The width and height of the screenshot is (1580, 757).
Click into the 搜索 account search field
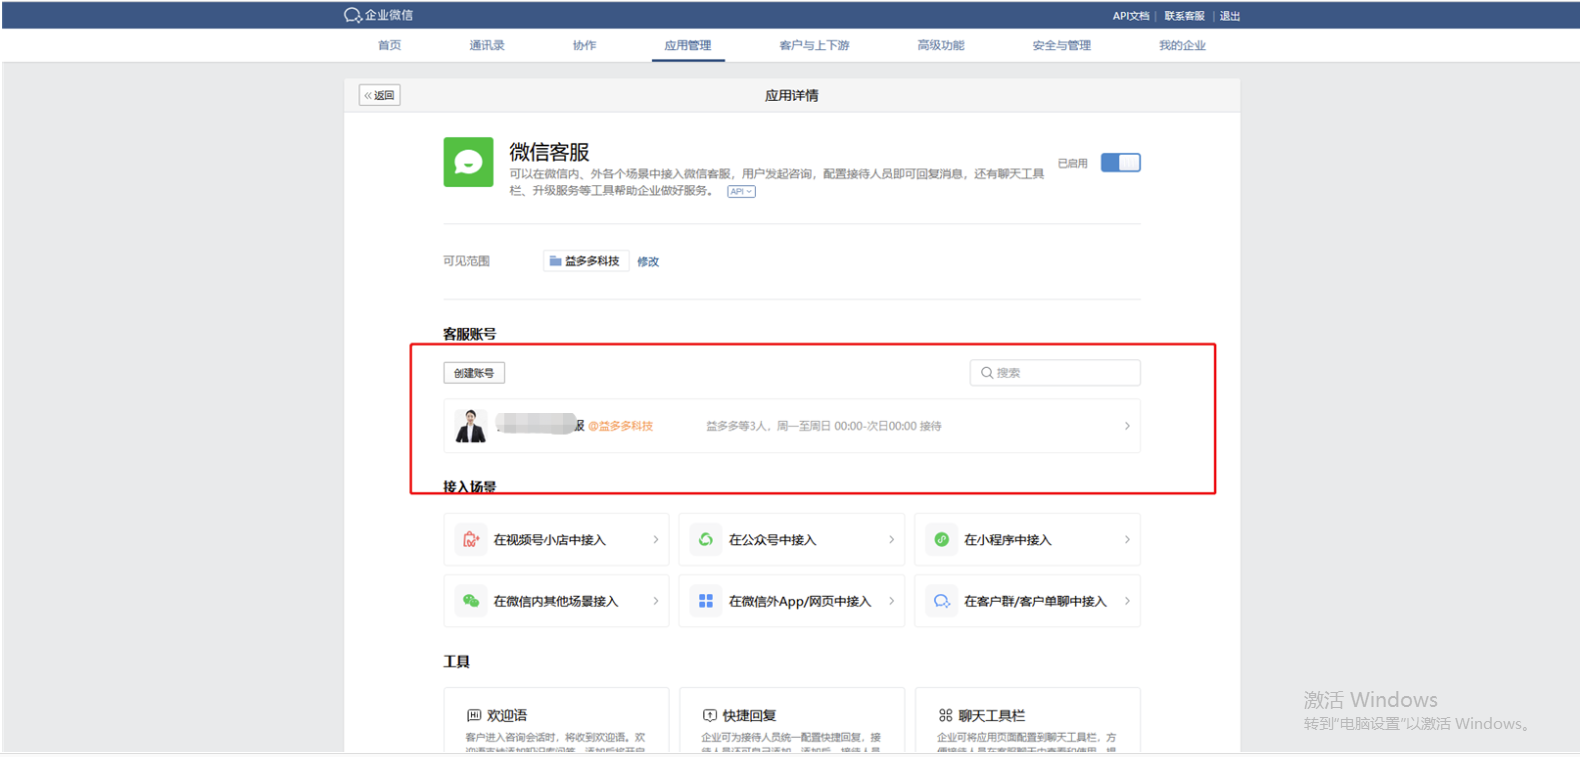(1062, 373)
